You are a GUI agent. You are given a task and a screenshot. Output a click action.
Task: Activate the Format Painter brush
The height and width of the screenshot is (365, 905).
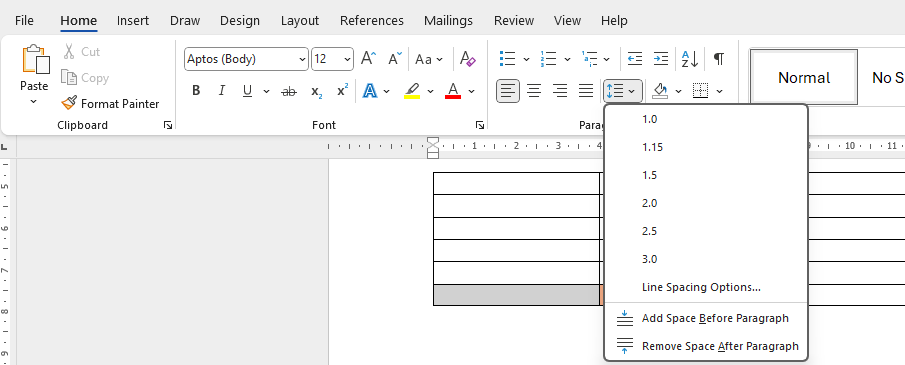tap(110, 104)
